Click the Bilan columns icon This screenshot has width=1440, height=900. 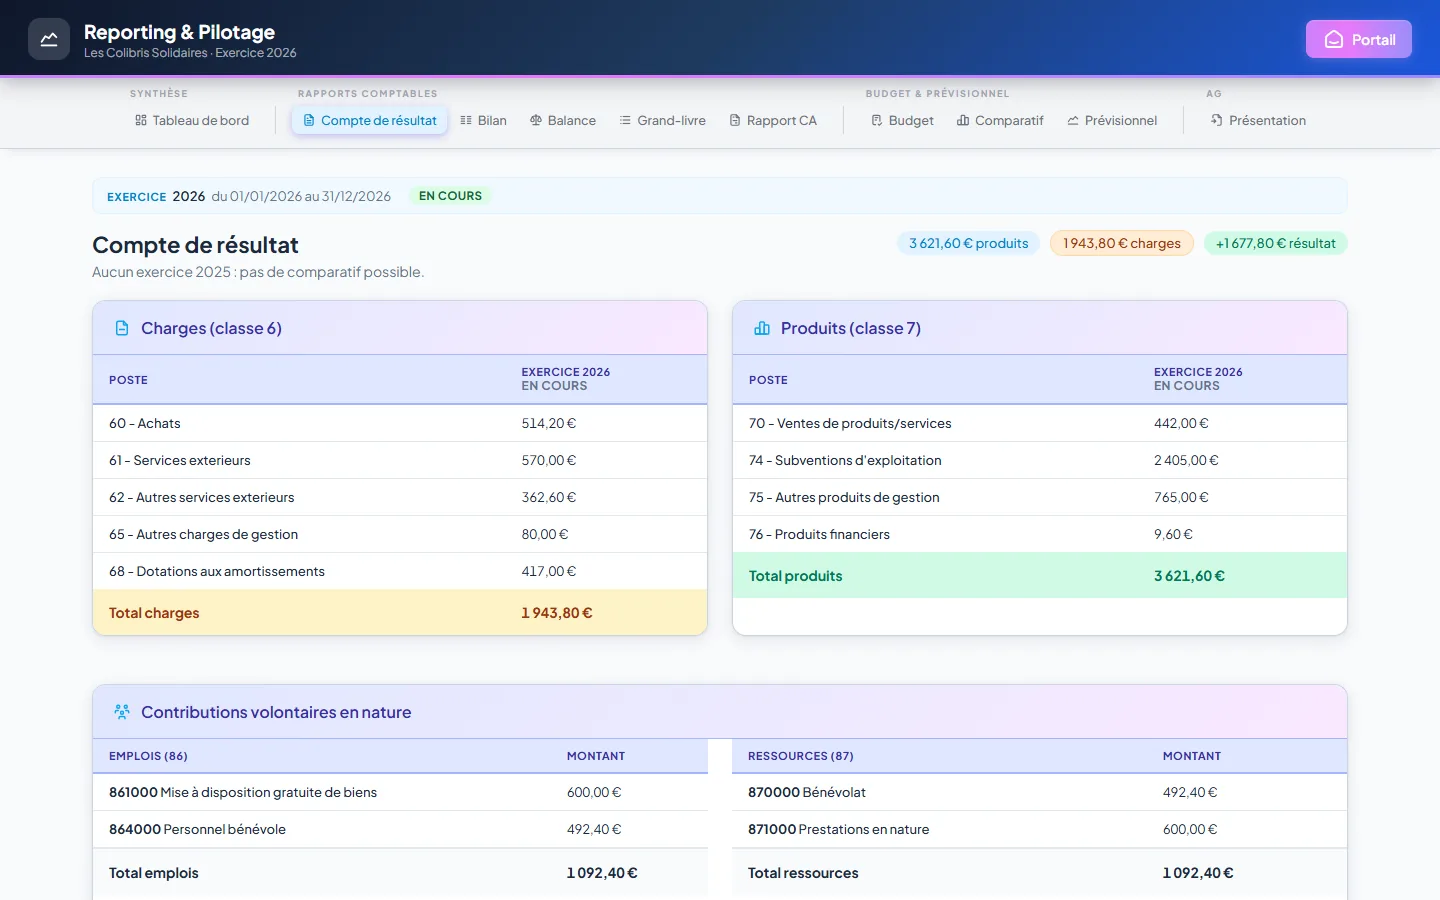pyautogui.click(x=466, y=121)
